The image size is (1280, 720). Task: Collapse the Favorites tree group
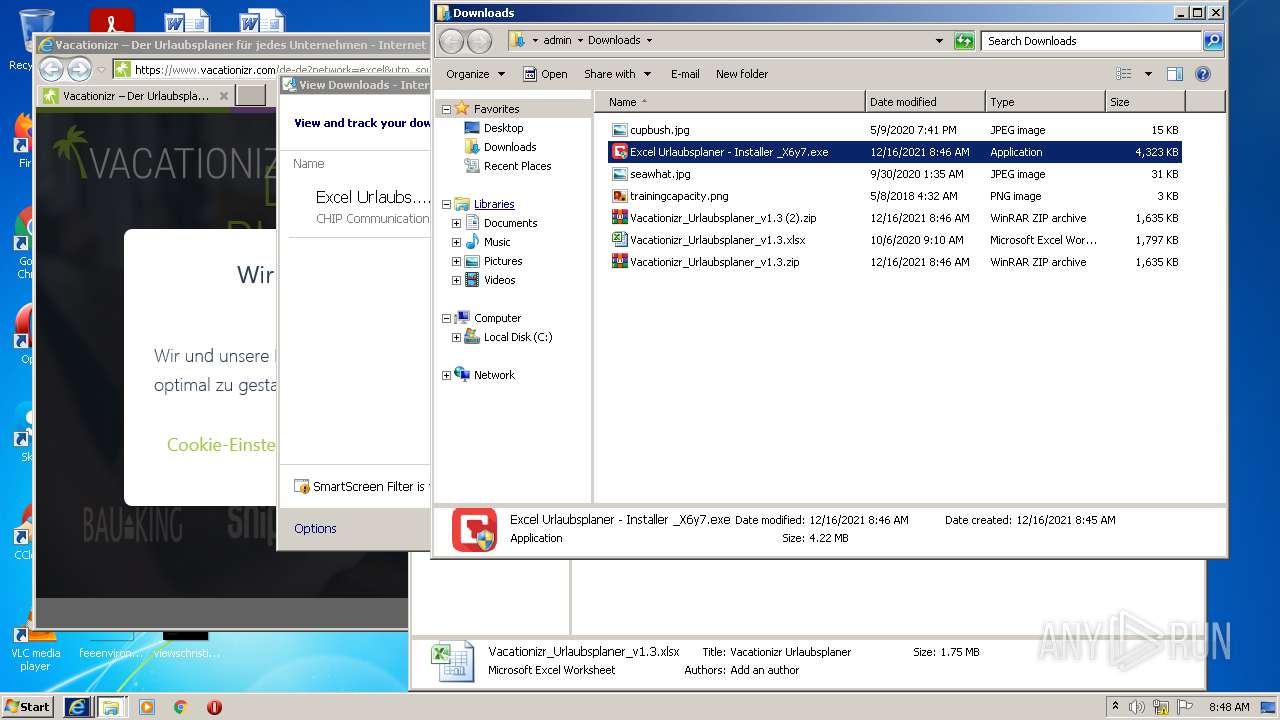click(446, 109)
